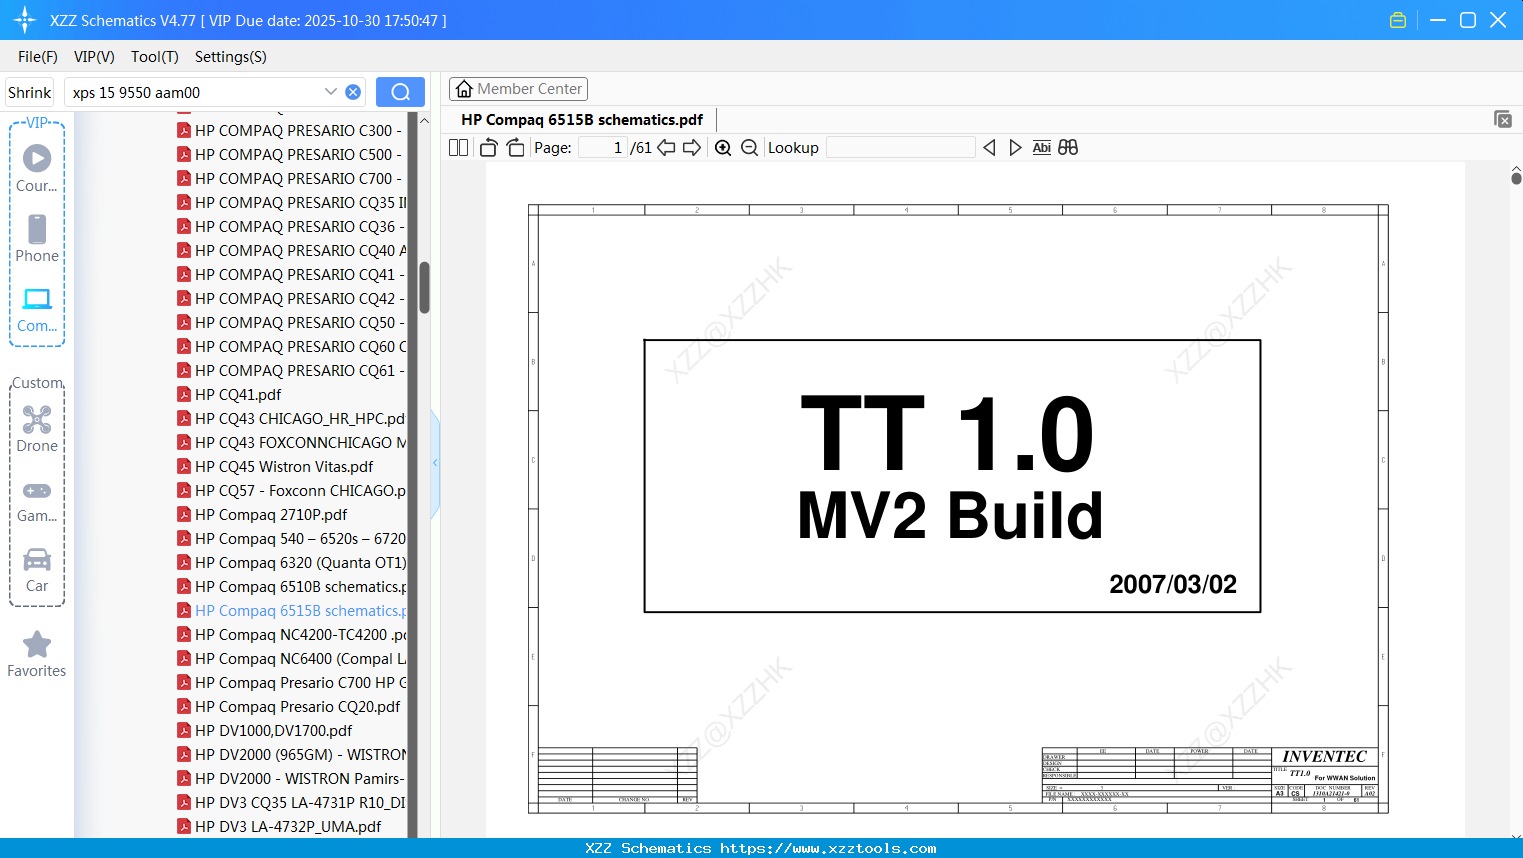Image resolution: width=1523 pixels, height=858 pixels.
Task: Open binoculars search tool
Action: pyautogui.click(x=1068, y=148)
